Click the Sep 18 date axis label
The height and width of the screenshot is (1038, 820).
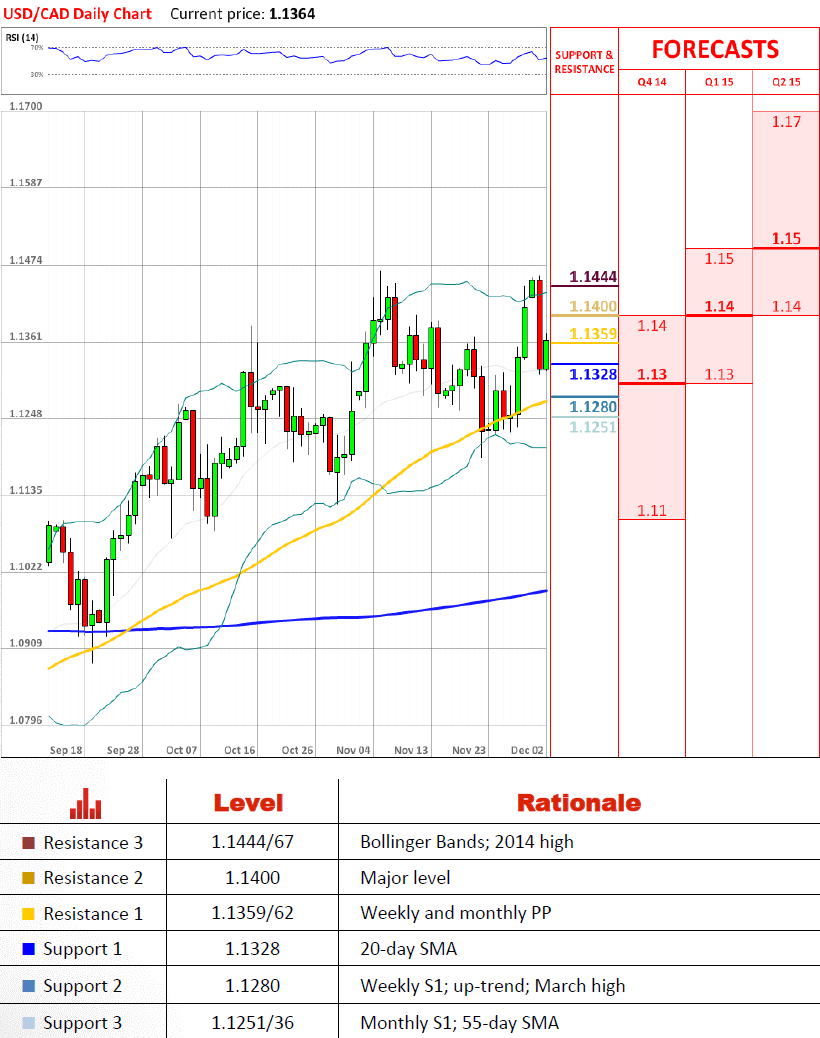click(66, 750)
